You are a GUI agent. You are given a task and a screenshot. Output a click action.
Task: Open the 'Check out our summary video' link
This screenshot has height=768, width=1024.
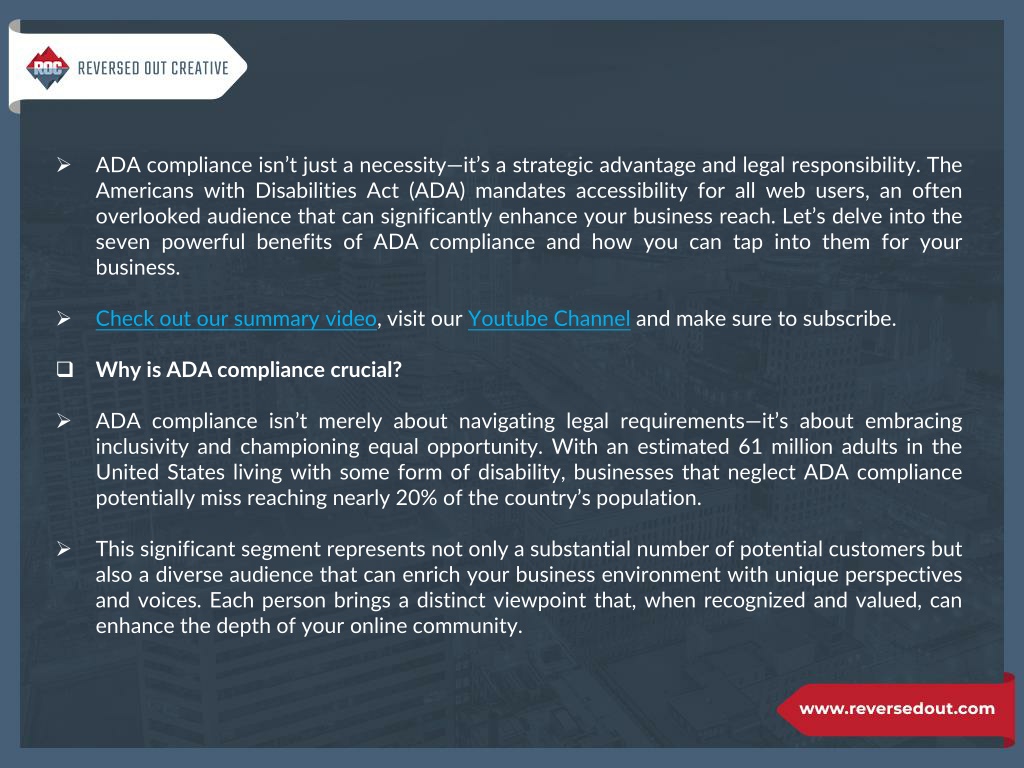[x=236, y=319]
